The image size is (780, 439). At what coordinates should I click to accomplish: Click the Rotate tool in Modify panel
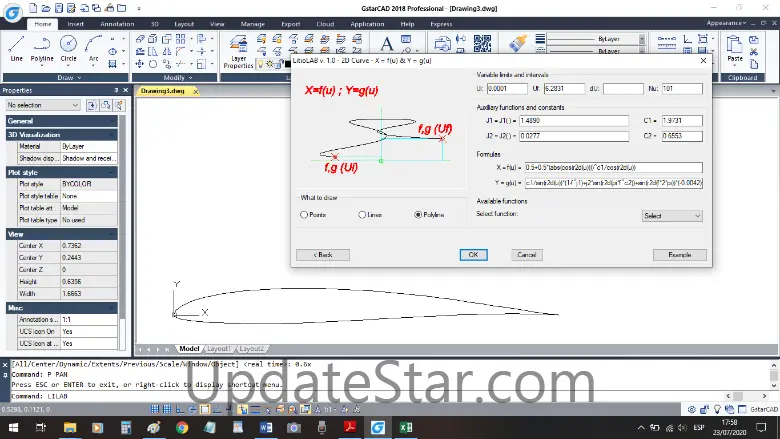point(153,64)
